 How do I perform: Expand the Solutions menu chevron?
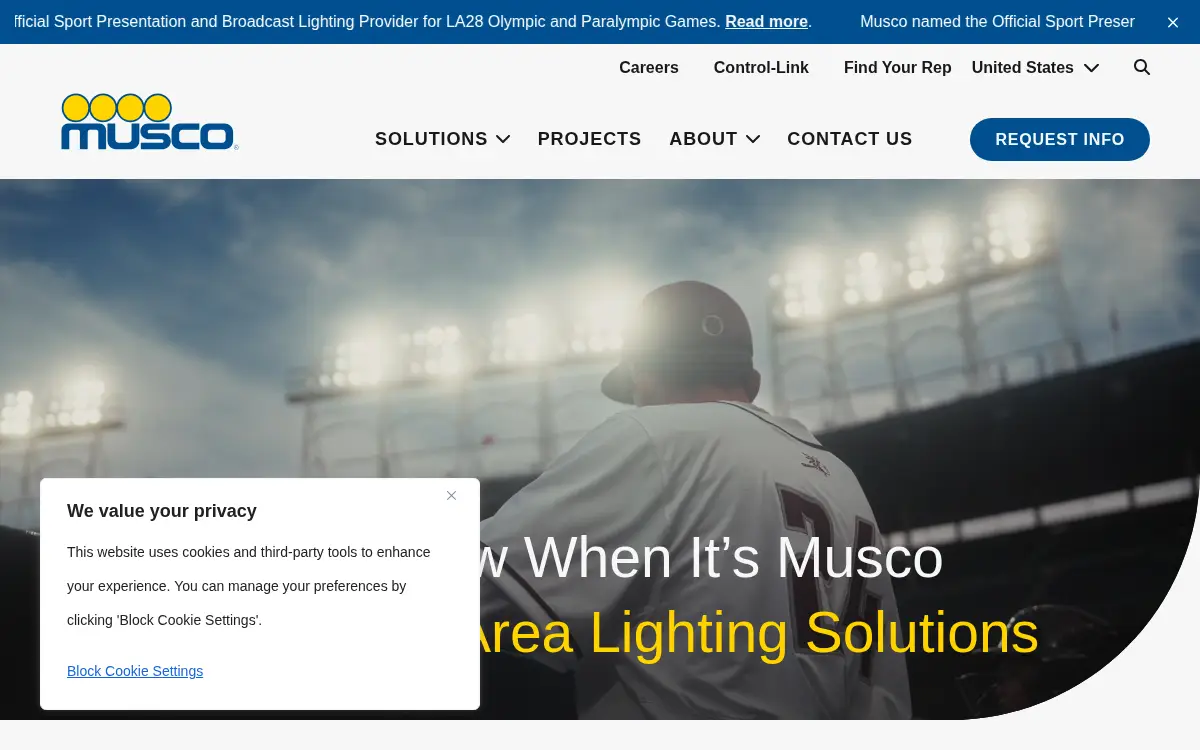point(503,139)
